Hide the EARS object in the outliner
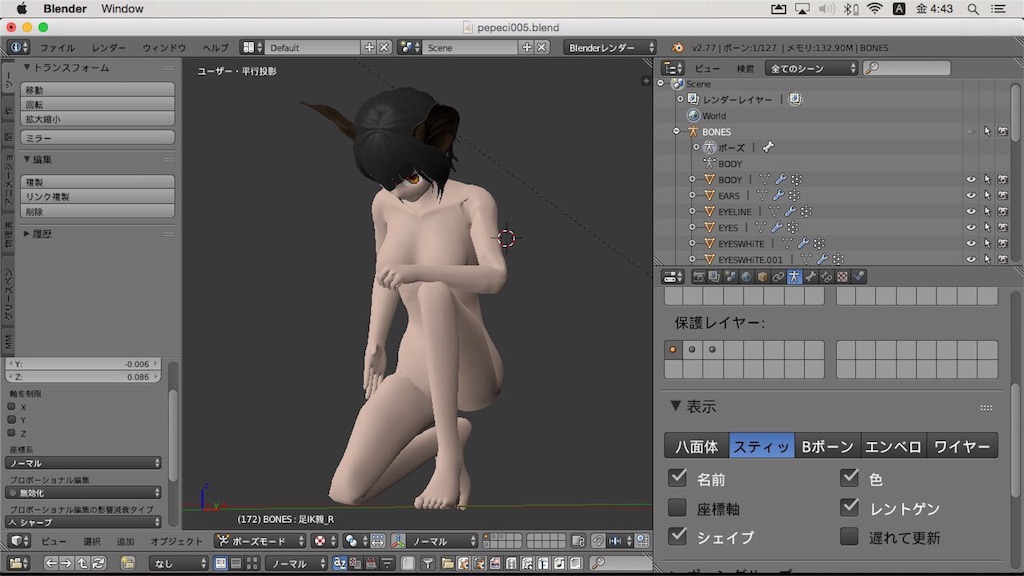Screen dimensions: 1024x576 [x=971, y=195]
